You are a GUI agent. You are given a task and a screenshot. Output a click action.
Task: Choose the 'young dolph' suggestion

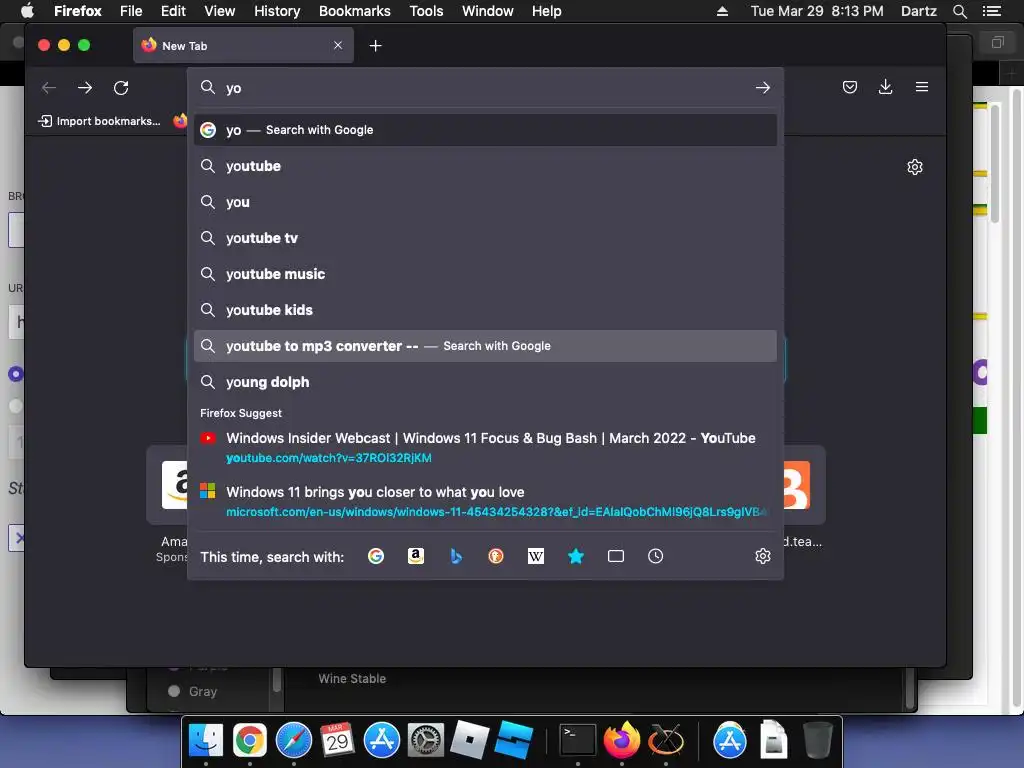click(485, 382)
